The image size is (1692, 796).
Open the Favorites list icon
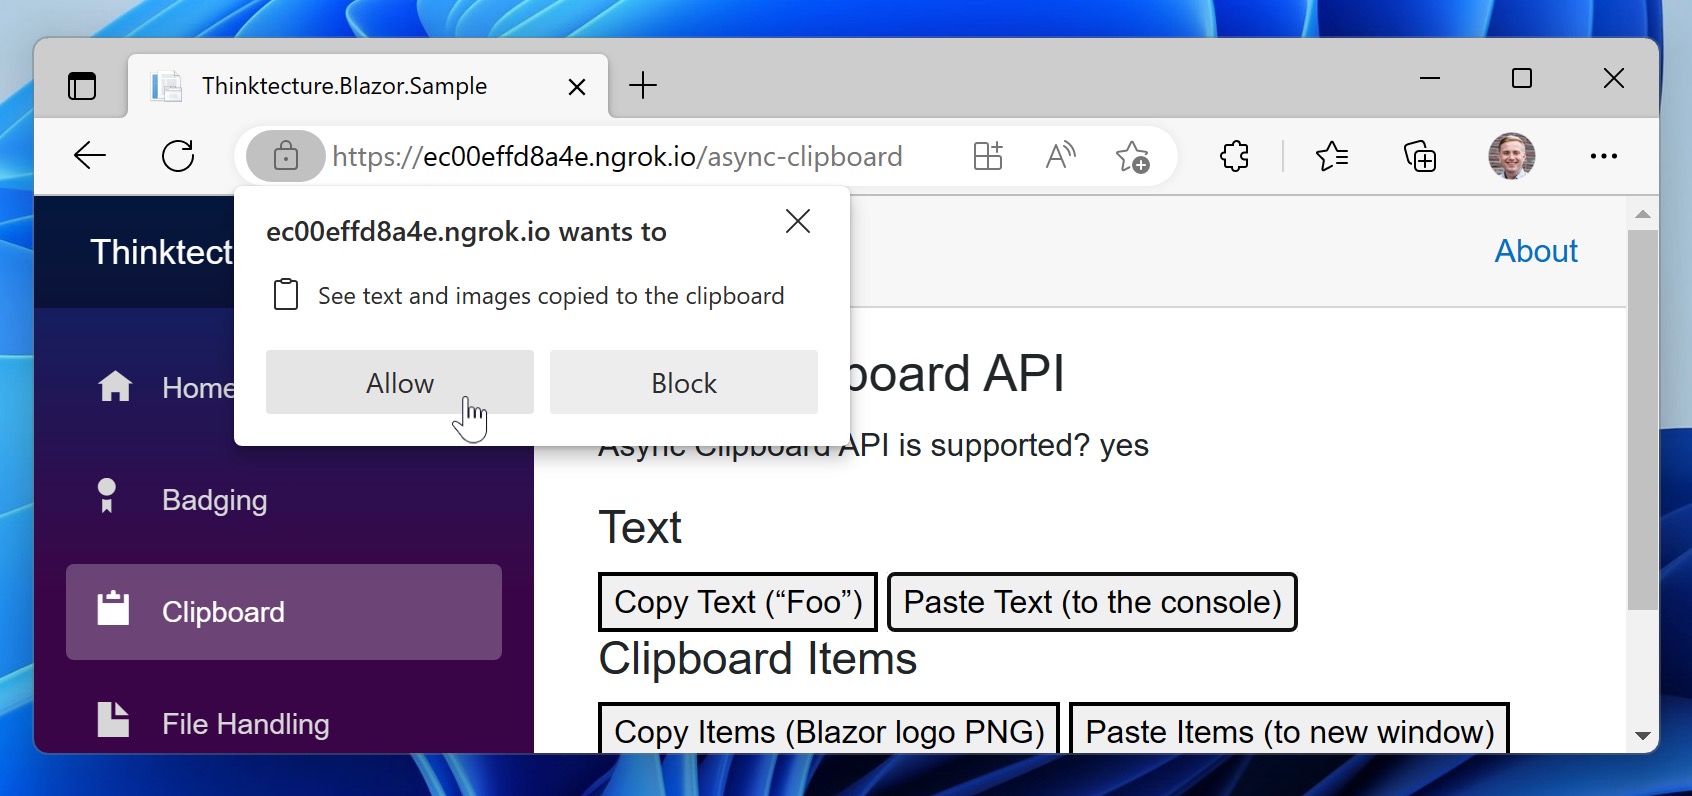[x=1332, y=156]
